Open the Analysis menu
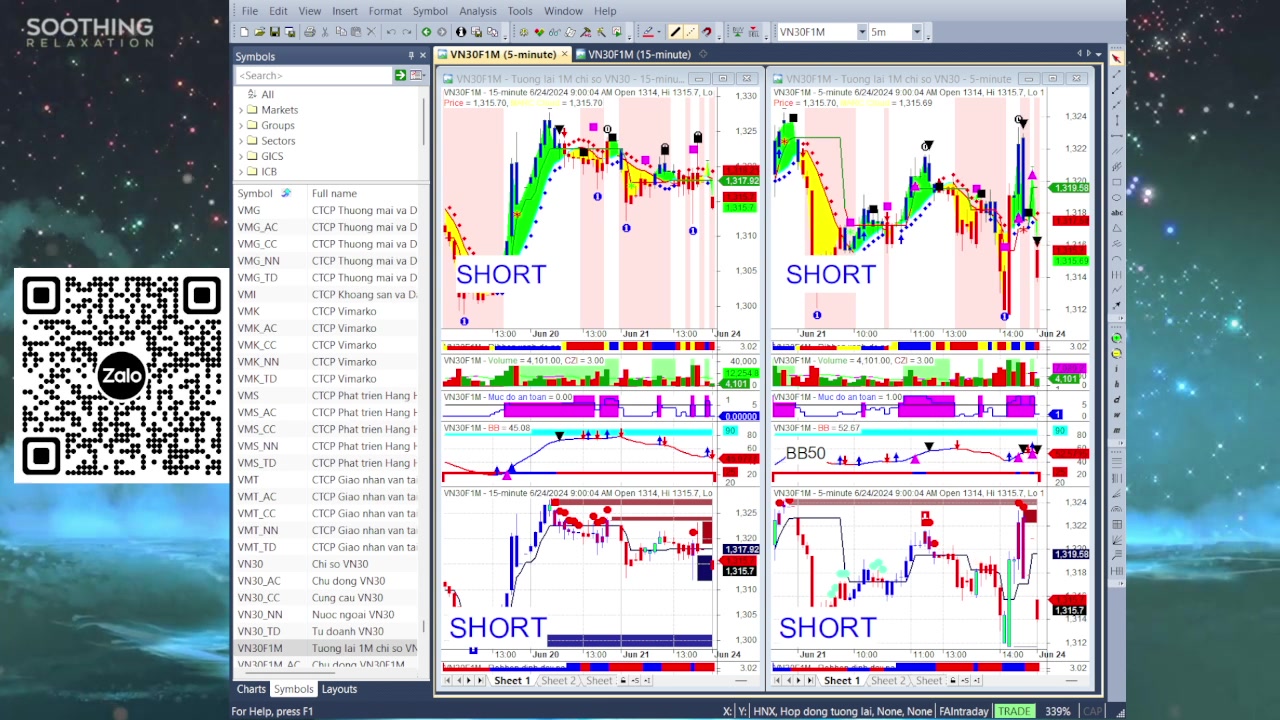The height and width of the screenshot is (720, 1280). click(x=478, y=11)
